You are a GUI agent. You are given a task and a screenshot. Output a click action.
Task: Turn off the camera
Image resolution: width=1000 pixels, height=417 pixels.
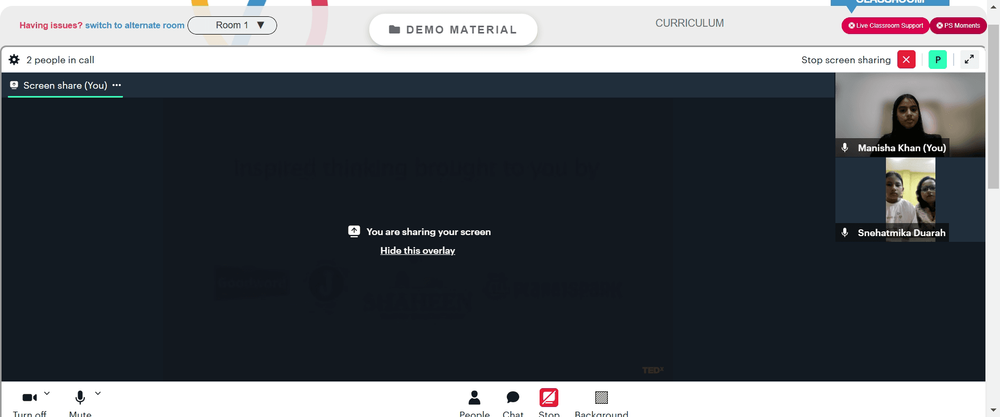point(29,404)
